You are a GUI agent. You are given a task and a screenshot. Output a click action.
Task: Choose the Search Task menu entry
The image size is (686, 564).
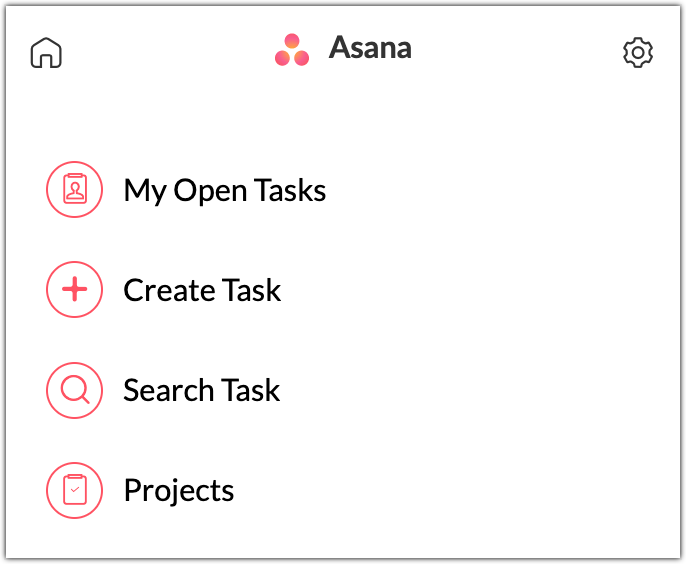(201, 390)
